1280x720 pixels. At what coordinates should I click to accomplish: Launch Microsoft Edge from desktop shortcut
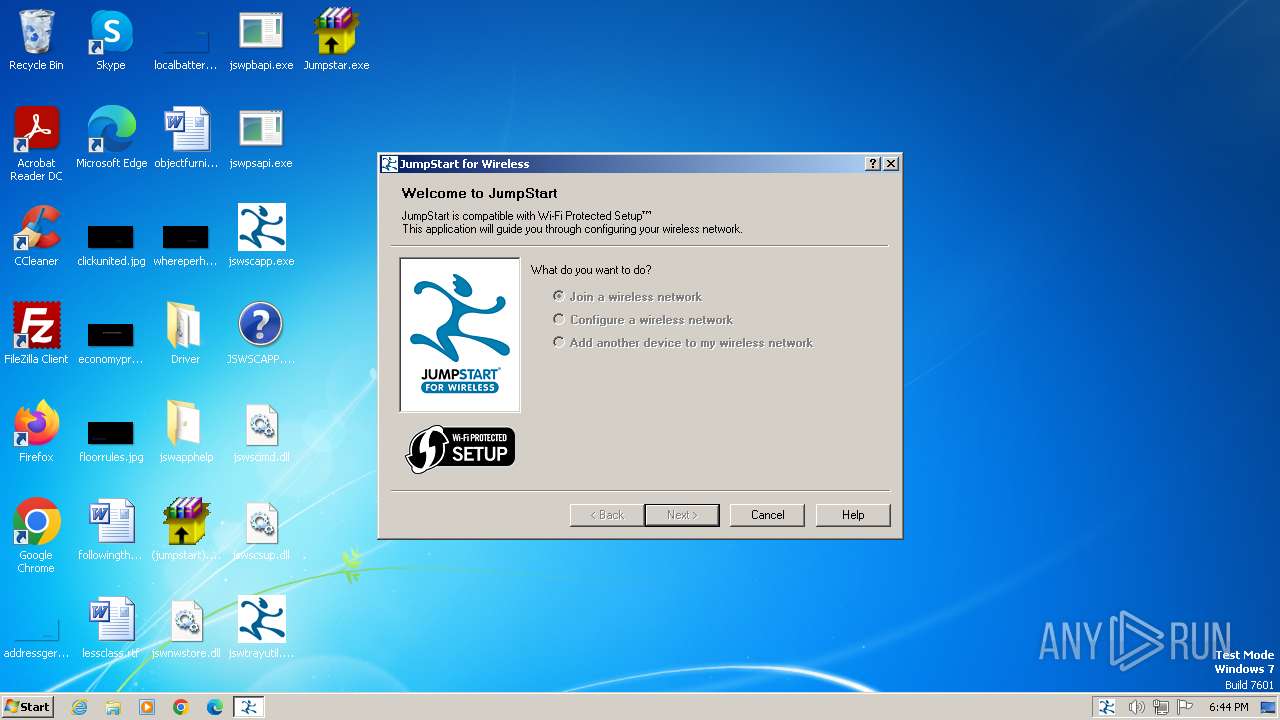tap(111, 138)
